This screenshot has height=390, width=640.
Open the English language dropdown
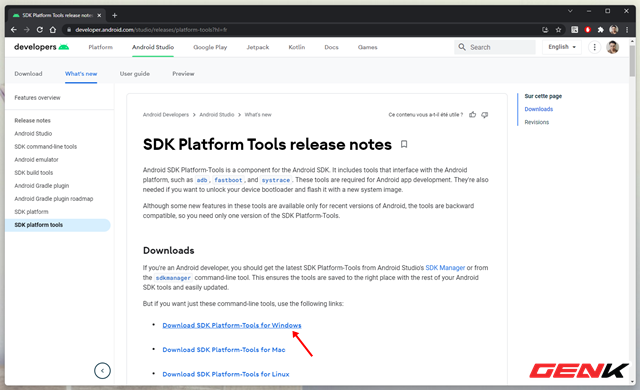[562, 47]
